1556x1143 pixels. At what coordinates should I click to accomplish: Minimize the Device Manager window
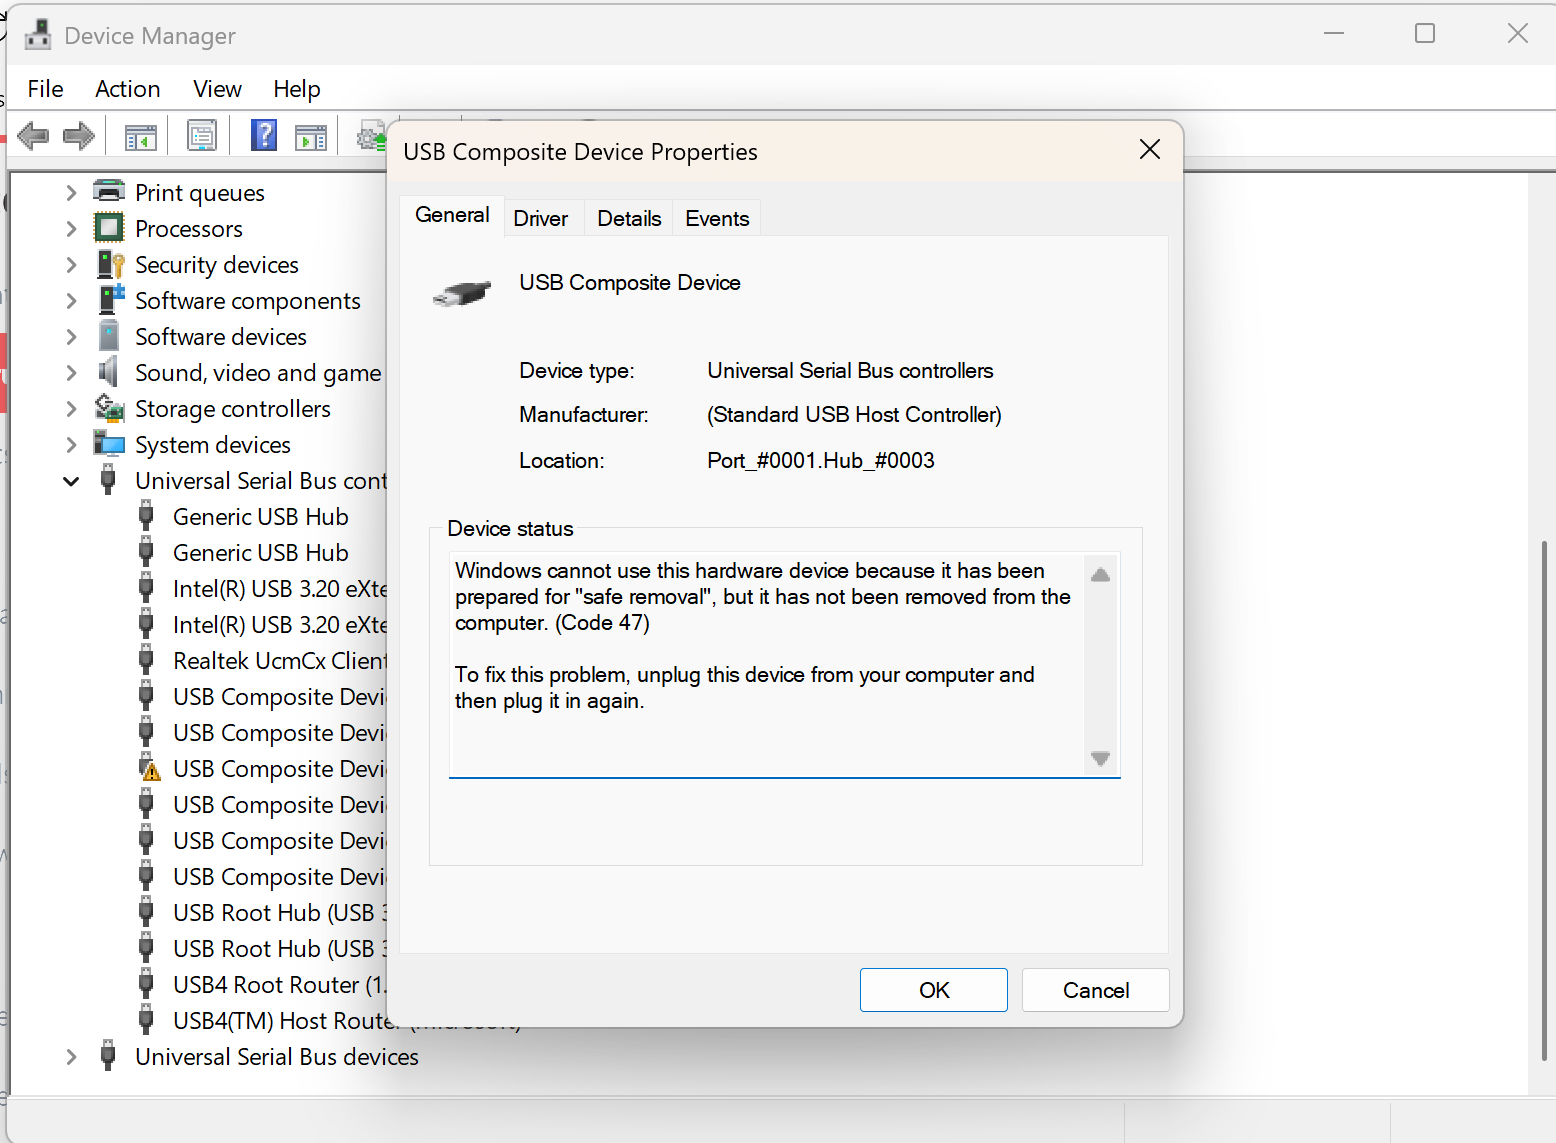click(1334, 33)
